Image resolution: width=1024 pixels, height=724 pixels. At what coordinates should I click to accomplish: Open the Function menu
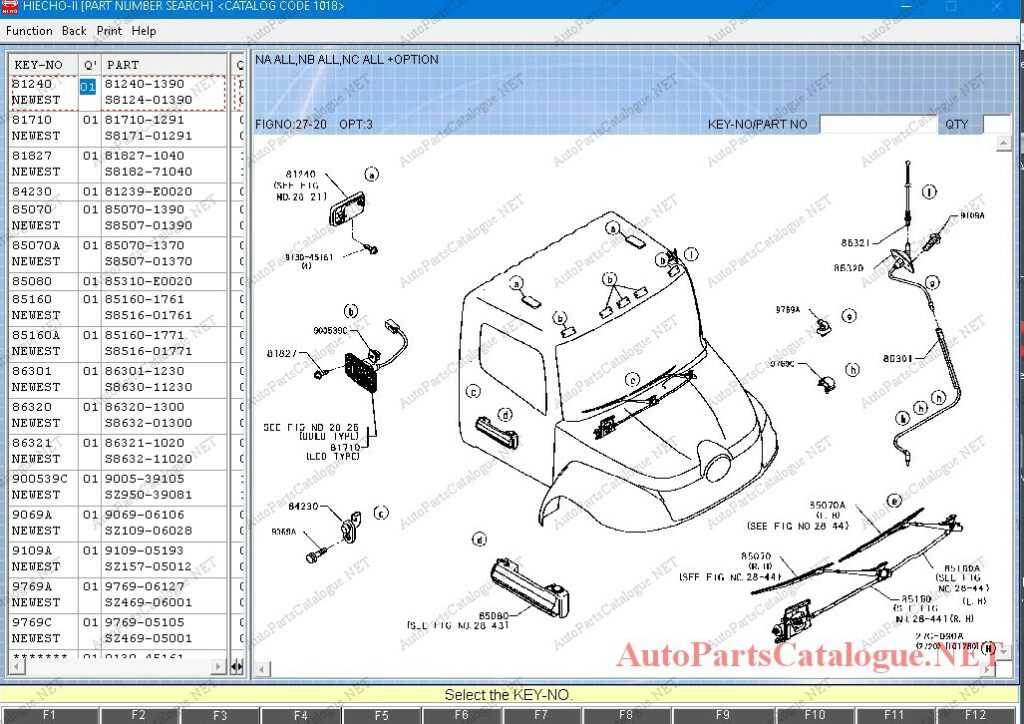click(28, 31)
